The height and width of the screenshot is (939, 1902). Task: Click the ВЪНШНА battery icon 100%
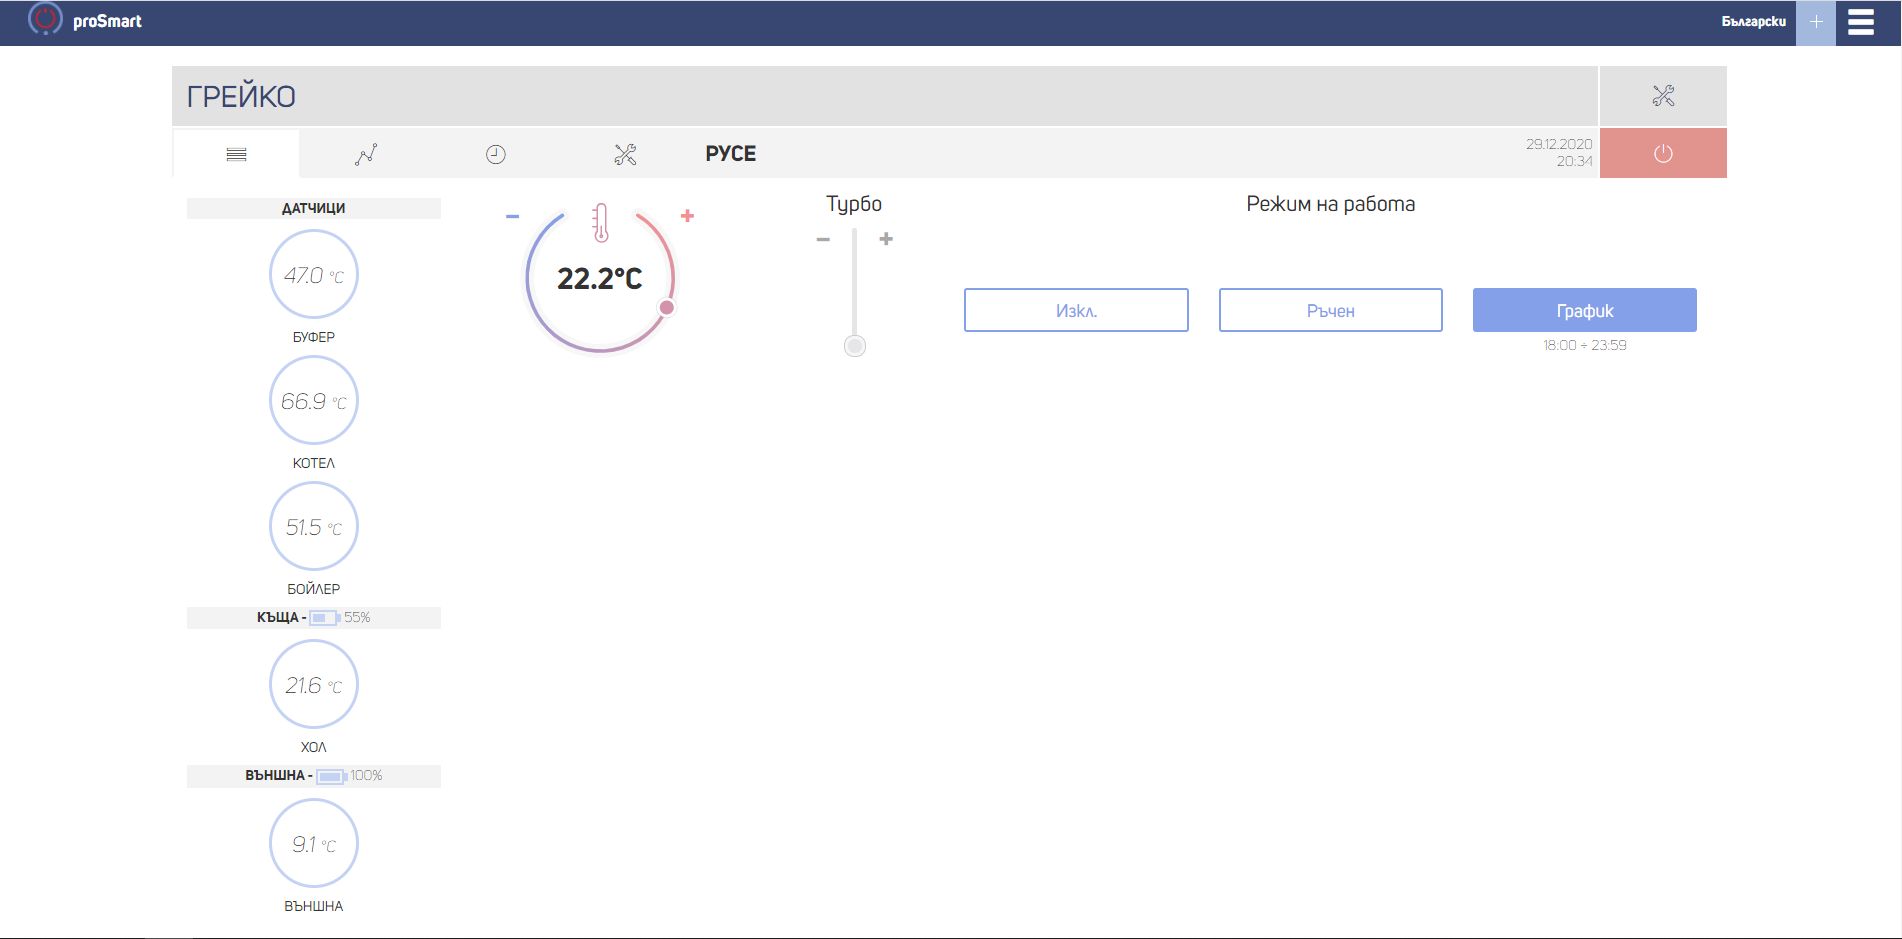[x=331, y=776]
